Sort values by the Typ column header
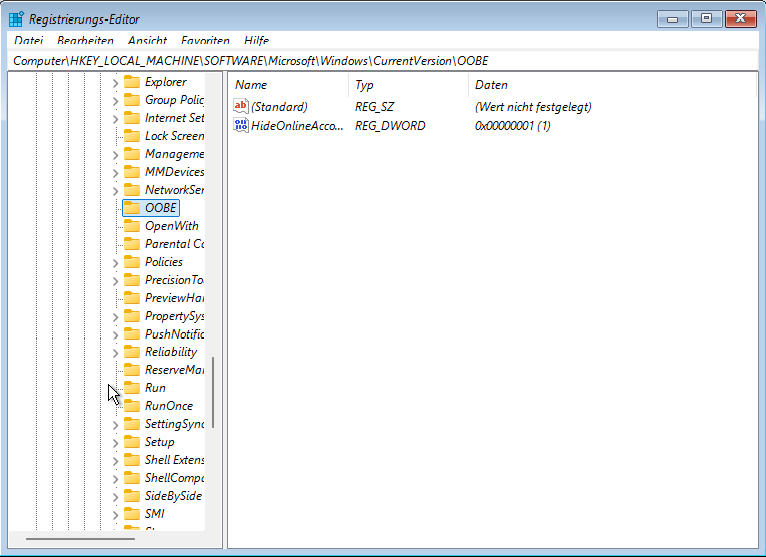 (408, 85)
